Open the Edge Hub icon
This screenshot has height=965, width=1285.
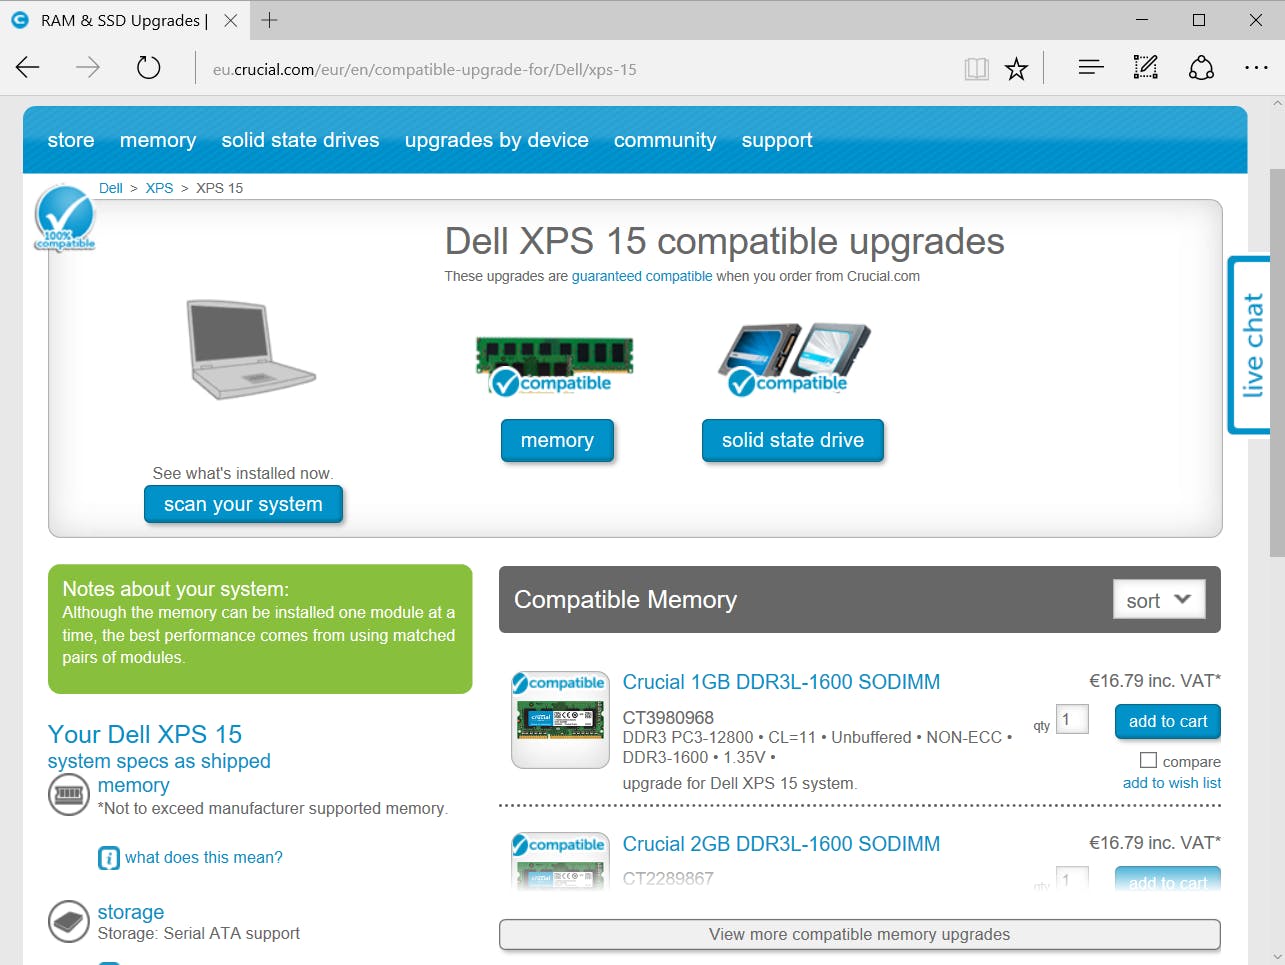[x=1091, y=67]
